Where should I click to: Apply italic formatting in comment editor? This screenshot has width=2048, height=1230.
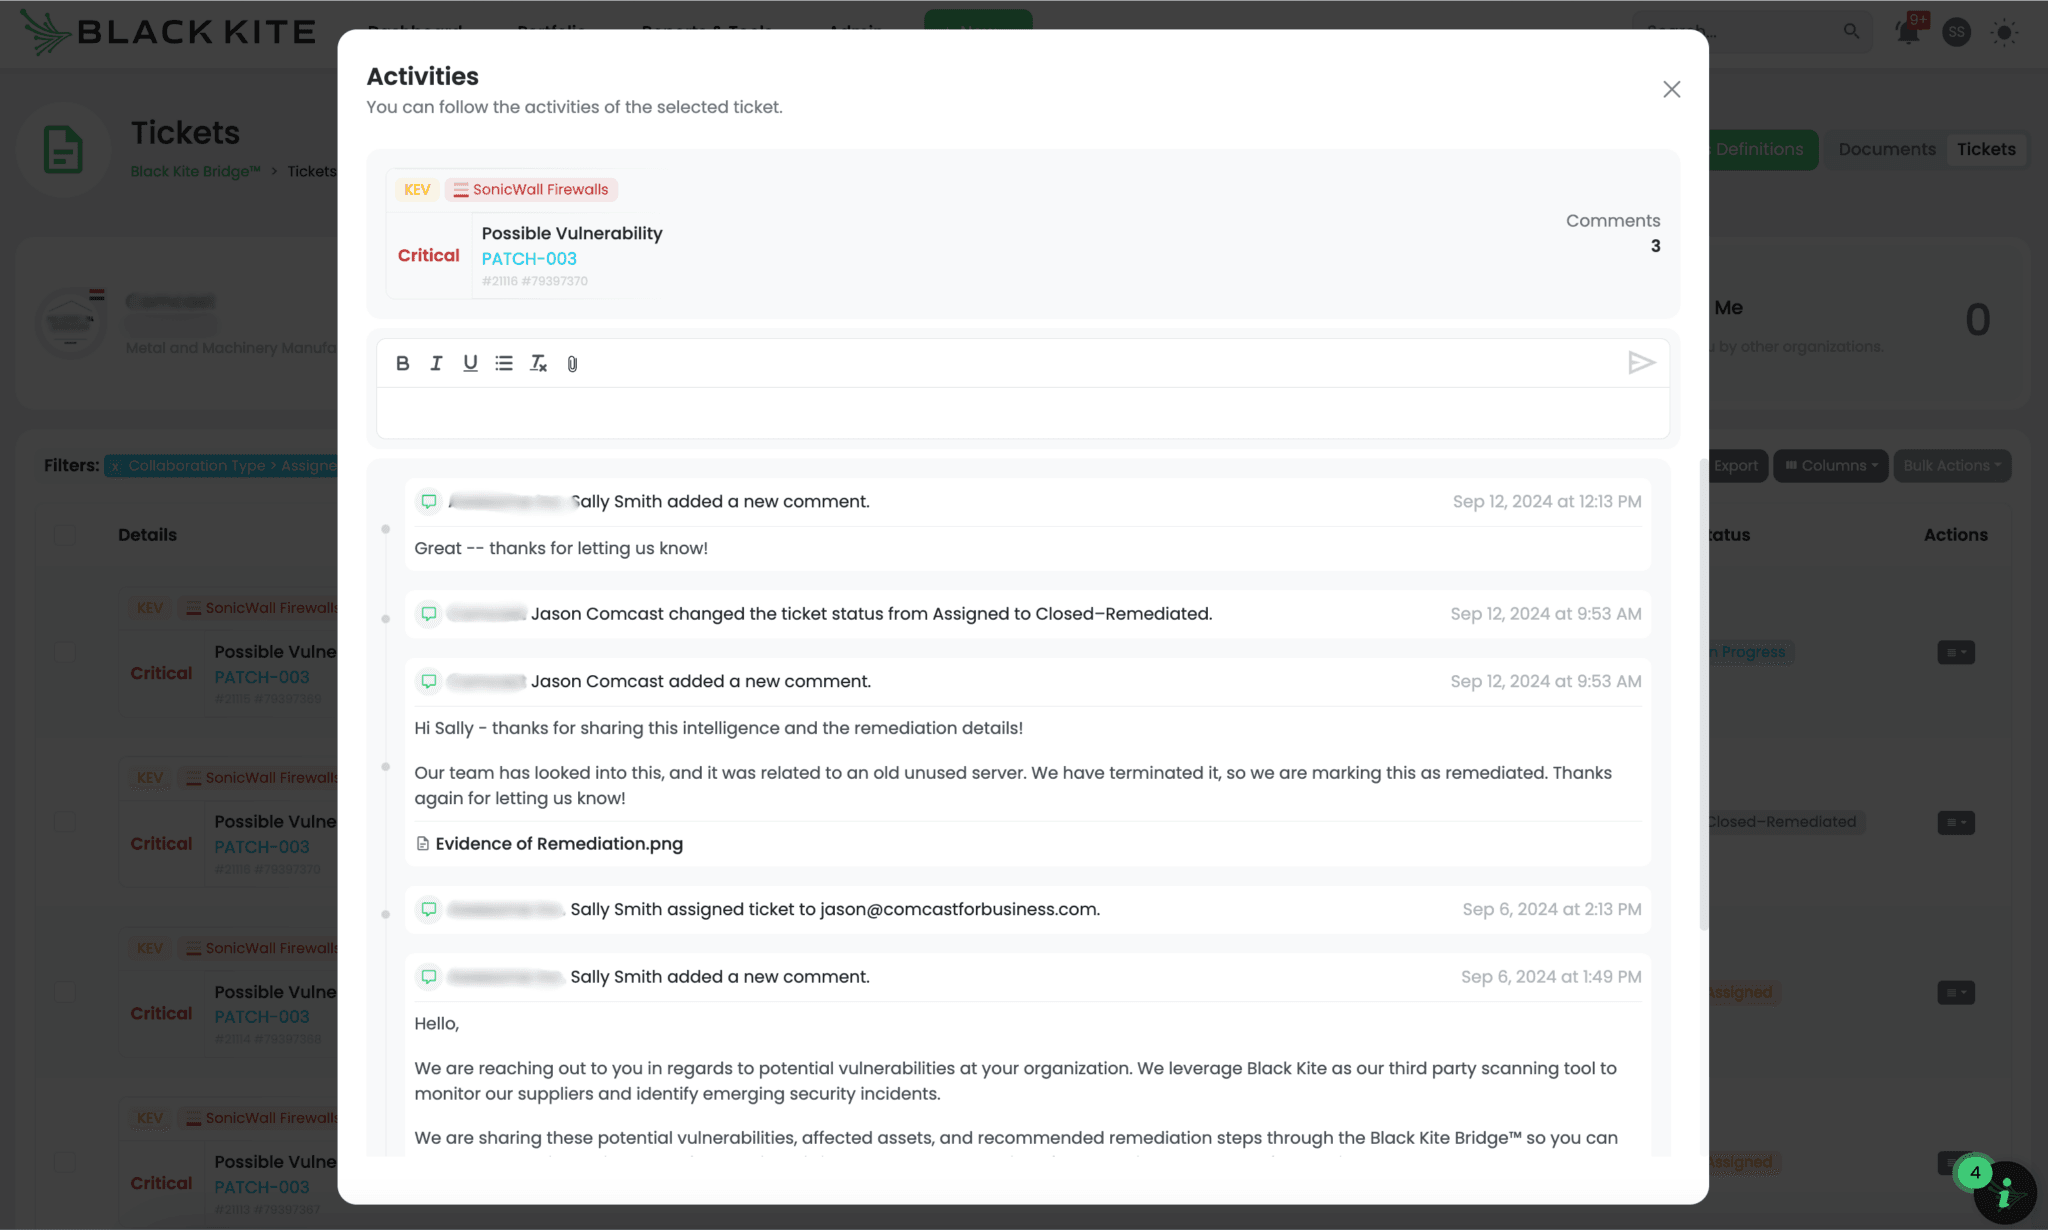click(x=436, y=363)
